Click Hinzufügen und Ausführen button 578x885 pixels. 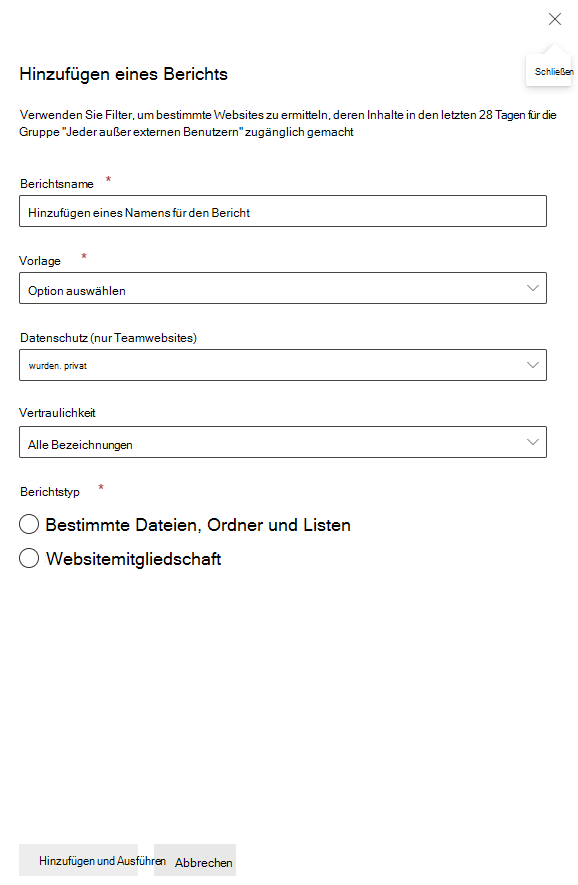(78, 860)
